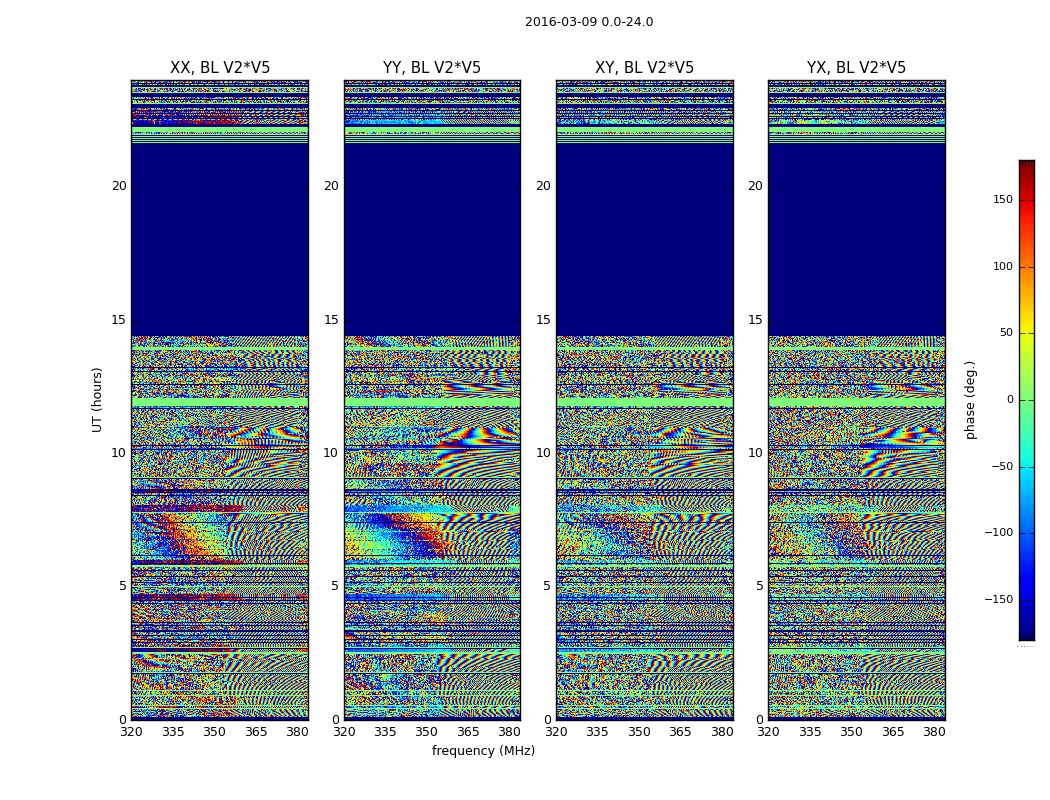Select the 'XX, BL V2*V5' panel title
Viewport: 1050px width, 800px height.
[x=219, y=68]
